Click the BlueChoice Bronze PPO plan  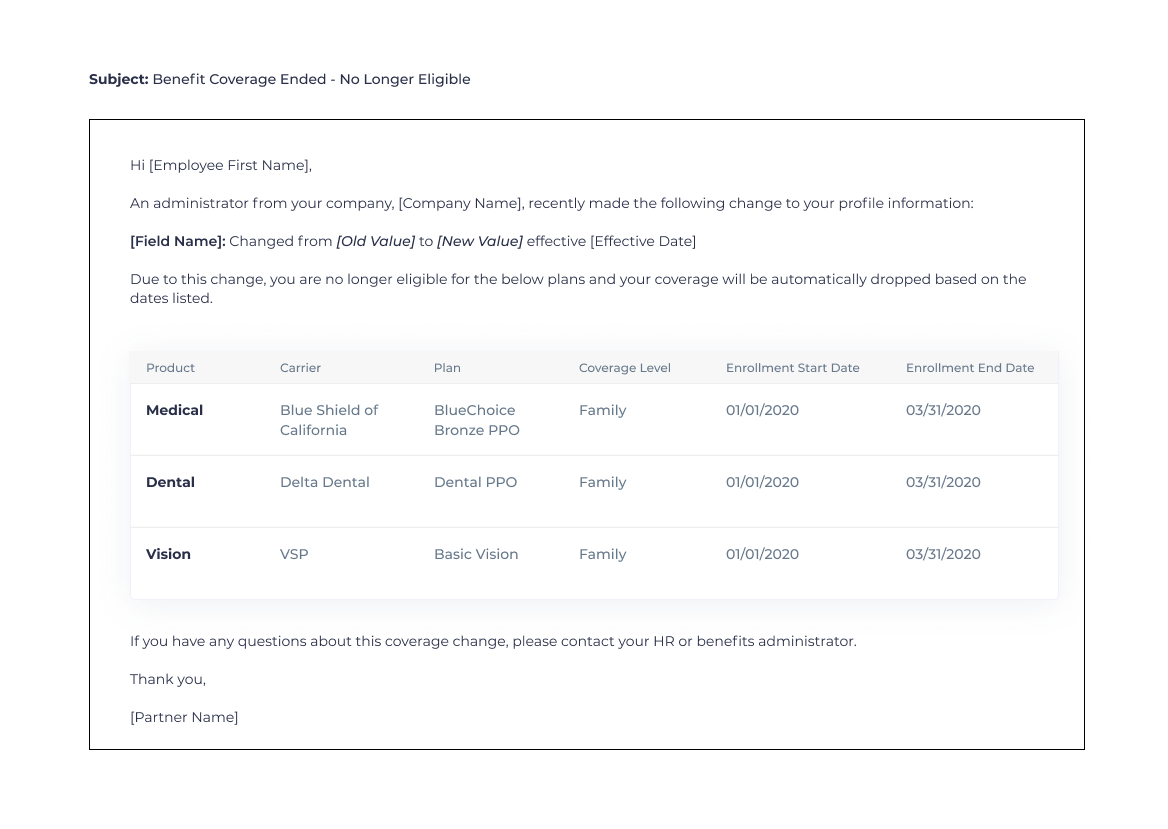476,420
